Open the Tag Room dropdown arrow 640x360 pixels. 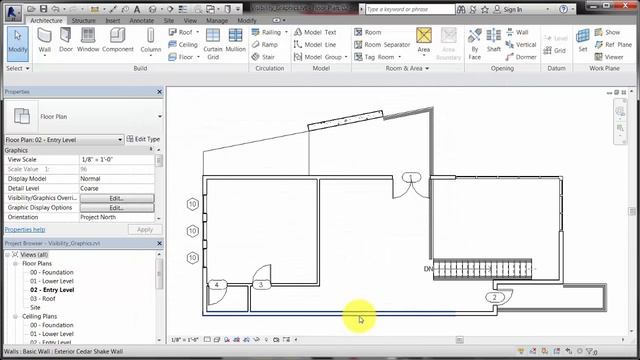400,57
